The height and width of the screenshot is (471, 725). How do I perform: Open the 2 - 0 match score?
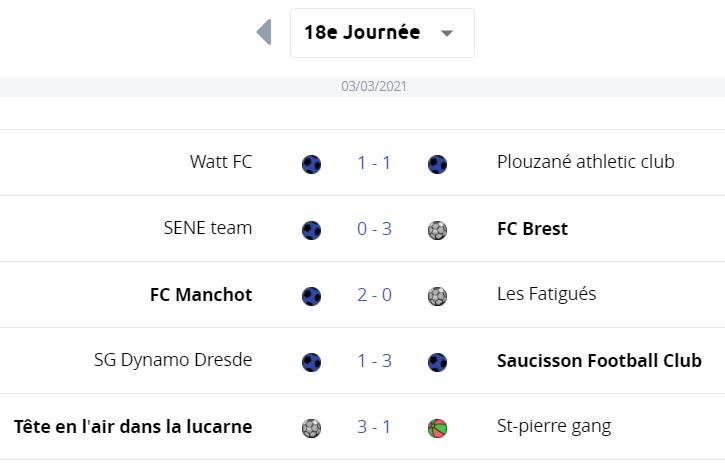375,295
